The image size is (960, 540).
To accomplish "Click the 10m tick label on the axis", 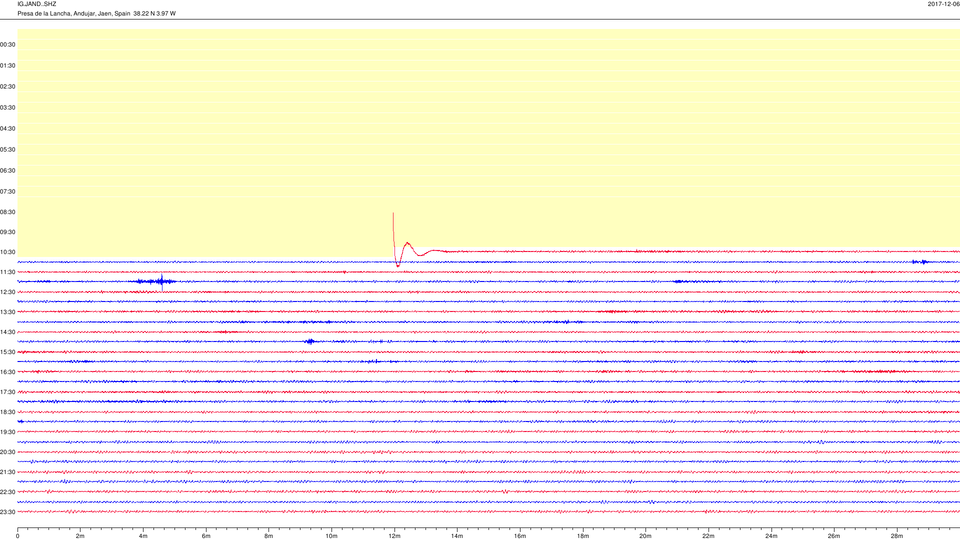I will [x=331, y=536].
